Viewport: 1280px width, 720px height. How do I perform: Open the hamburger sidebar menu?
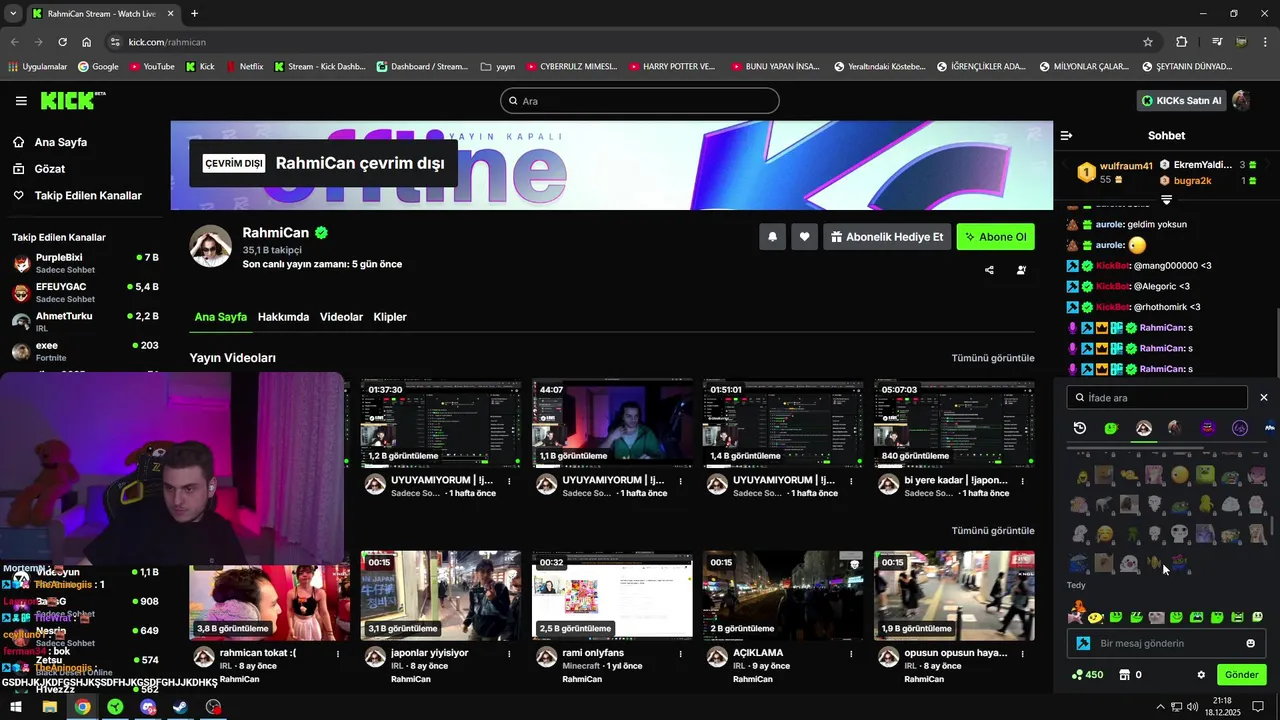(x=21, y=101)
